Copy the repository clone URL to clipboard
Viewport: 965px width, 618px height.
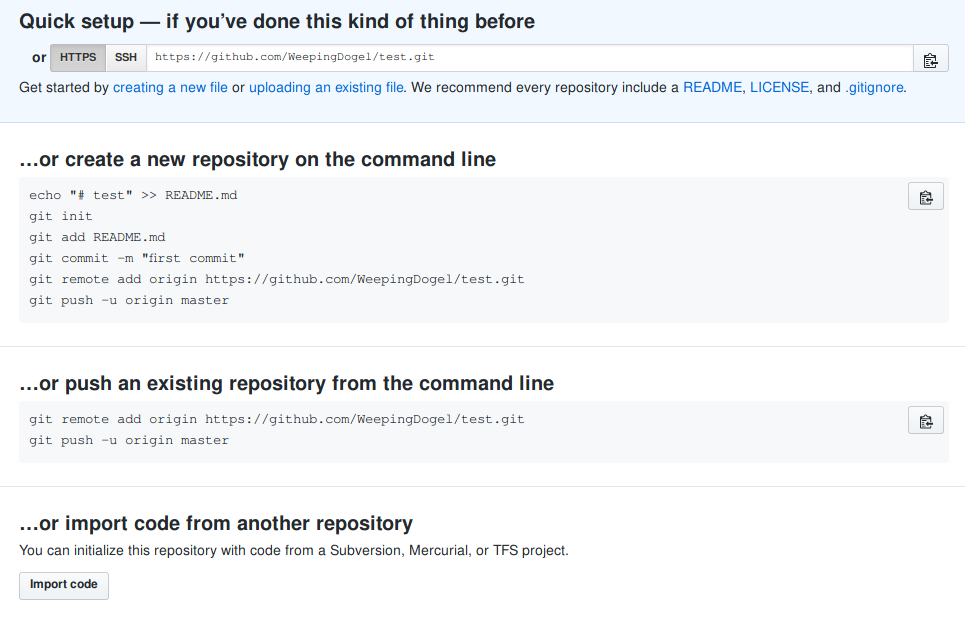pos(930,59)
